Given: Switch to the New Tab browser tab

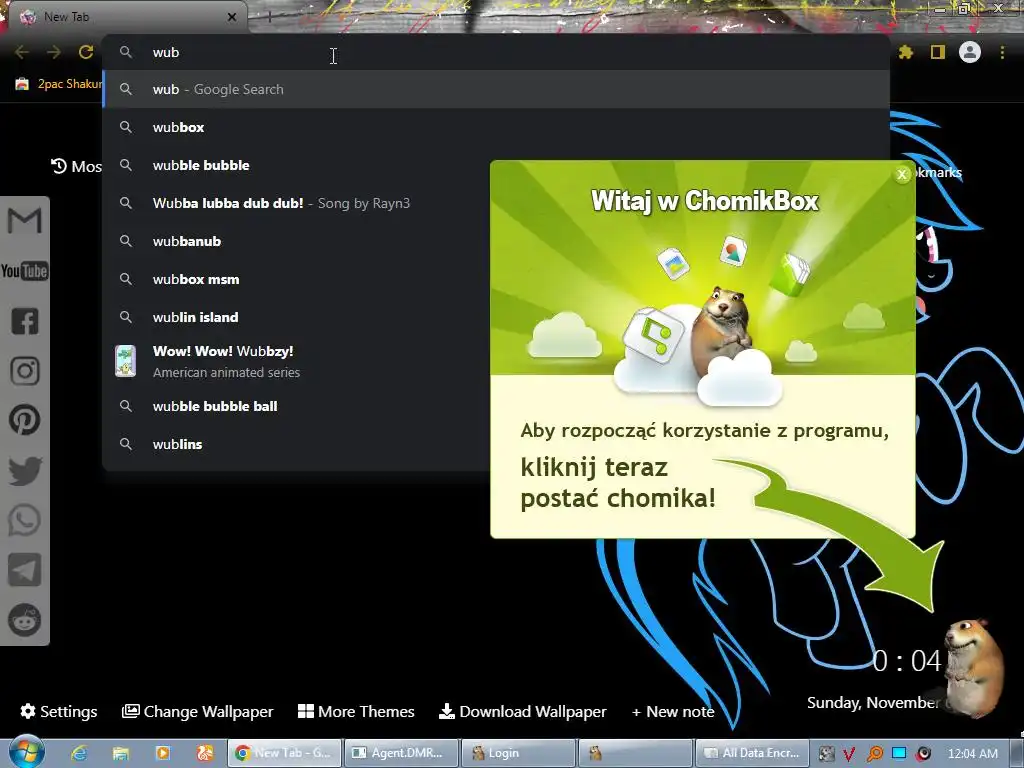Looking at the screenshot, I should (x=124, y=17).
